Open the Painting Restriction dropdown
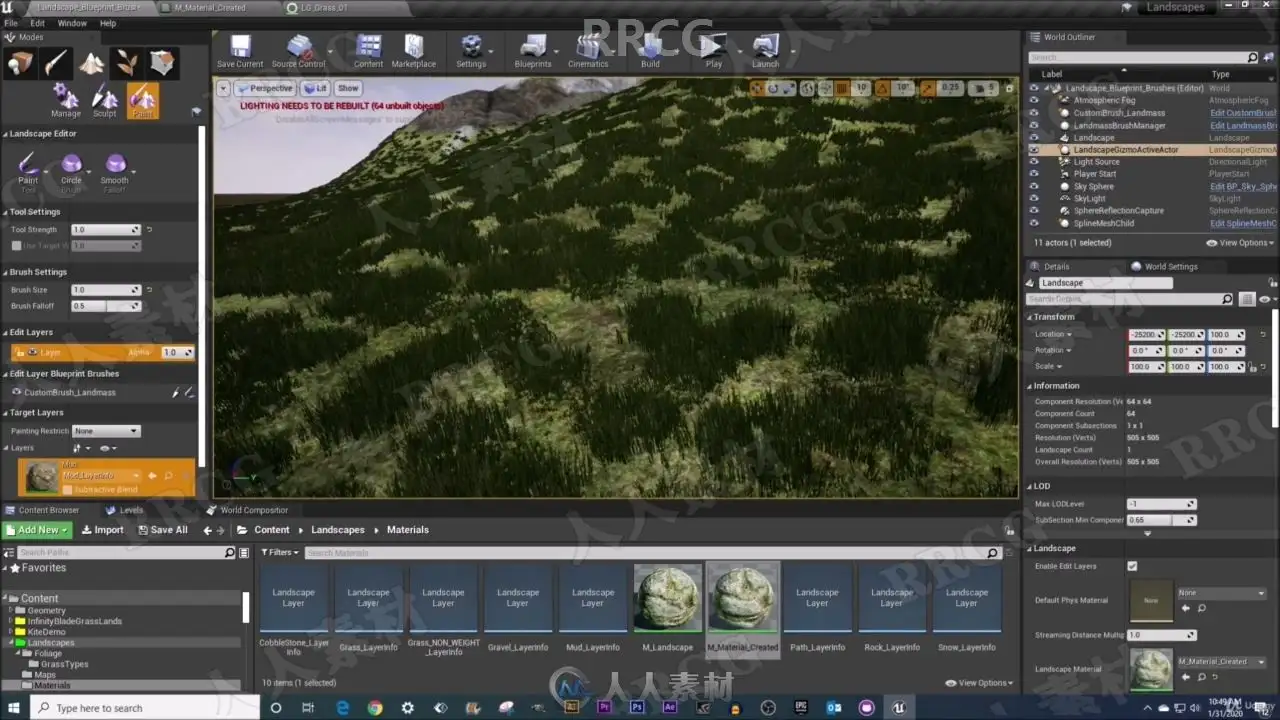The width and height of the screenshot is (1280, 720). pyautogui.click(x=106, y=431)
